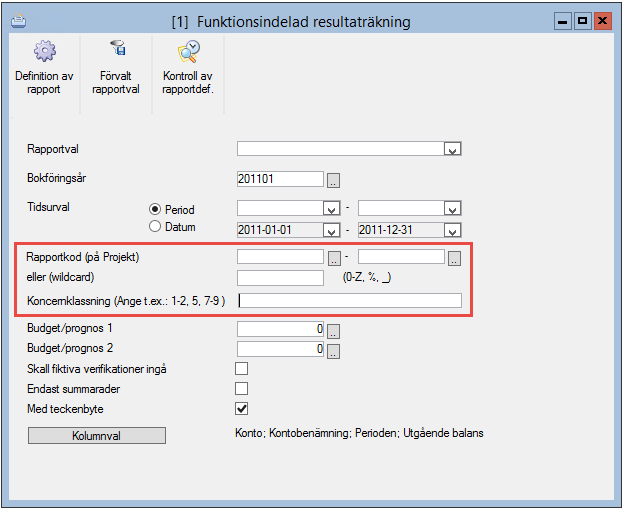
Task: Expand the 2011-12-31 end date dropdown
Action: [x=452, y=230]
